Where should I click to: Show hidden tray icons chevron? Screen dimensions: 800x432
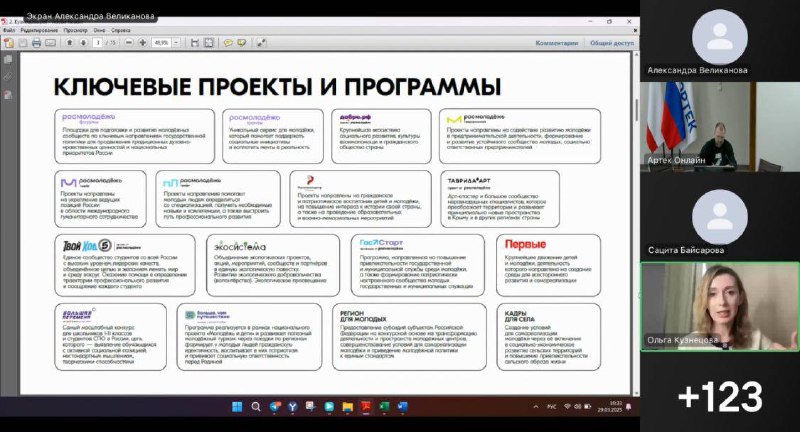tap(536, 406)
